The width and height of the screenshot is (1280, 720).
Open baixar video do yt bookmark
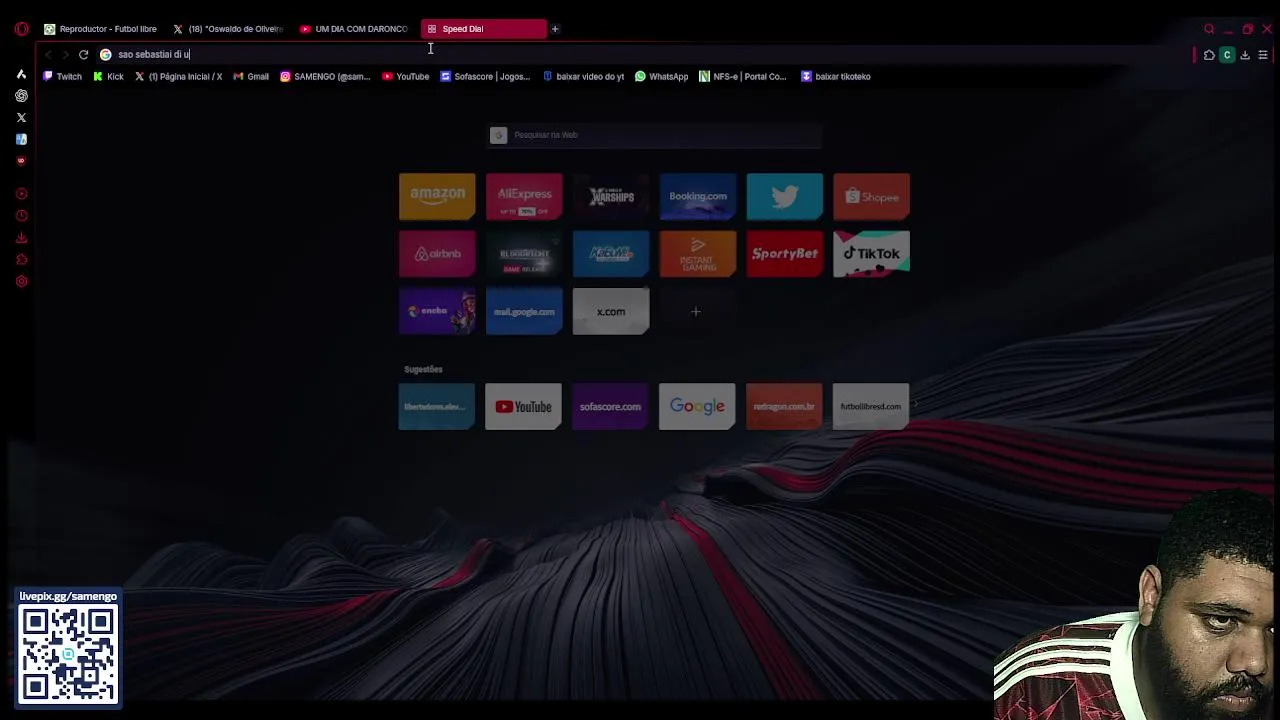(583, 76)
